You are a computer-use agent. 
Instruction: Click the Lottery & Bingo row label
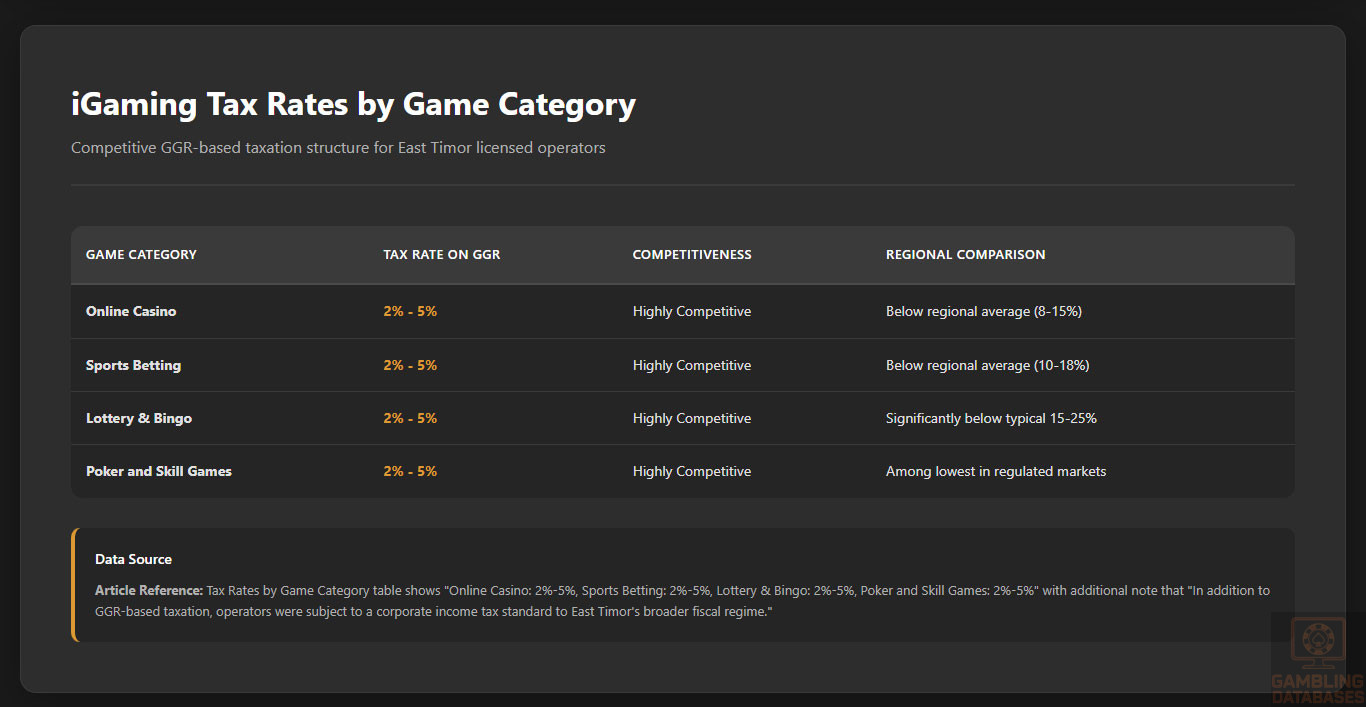(x=139, y=419)
